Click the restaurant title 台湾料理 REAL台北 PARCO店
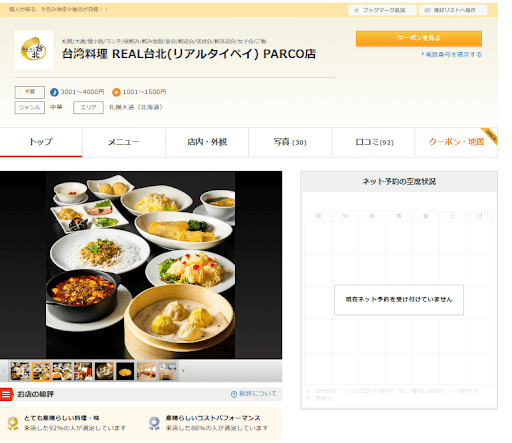Image resolution: width=512 pixels, height=443 pixels. coord(189,54)
